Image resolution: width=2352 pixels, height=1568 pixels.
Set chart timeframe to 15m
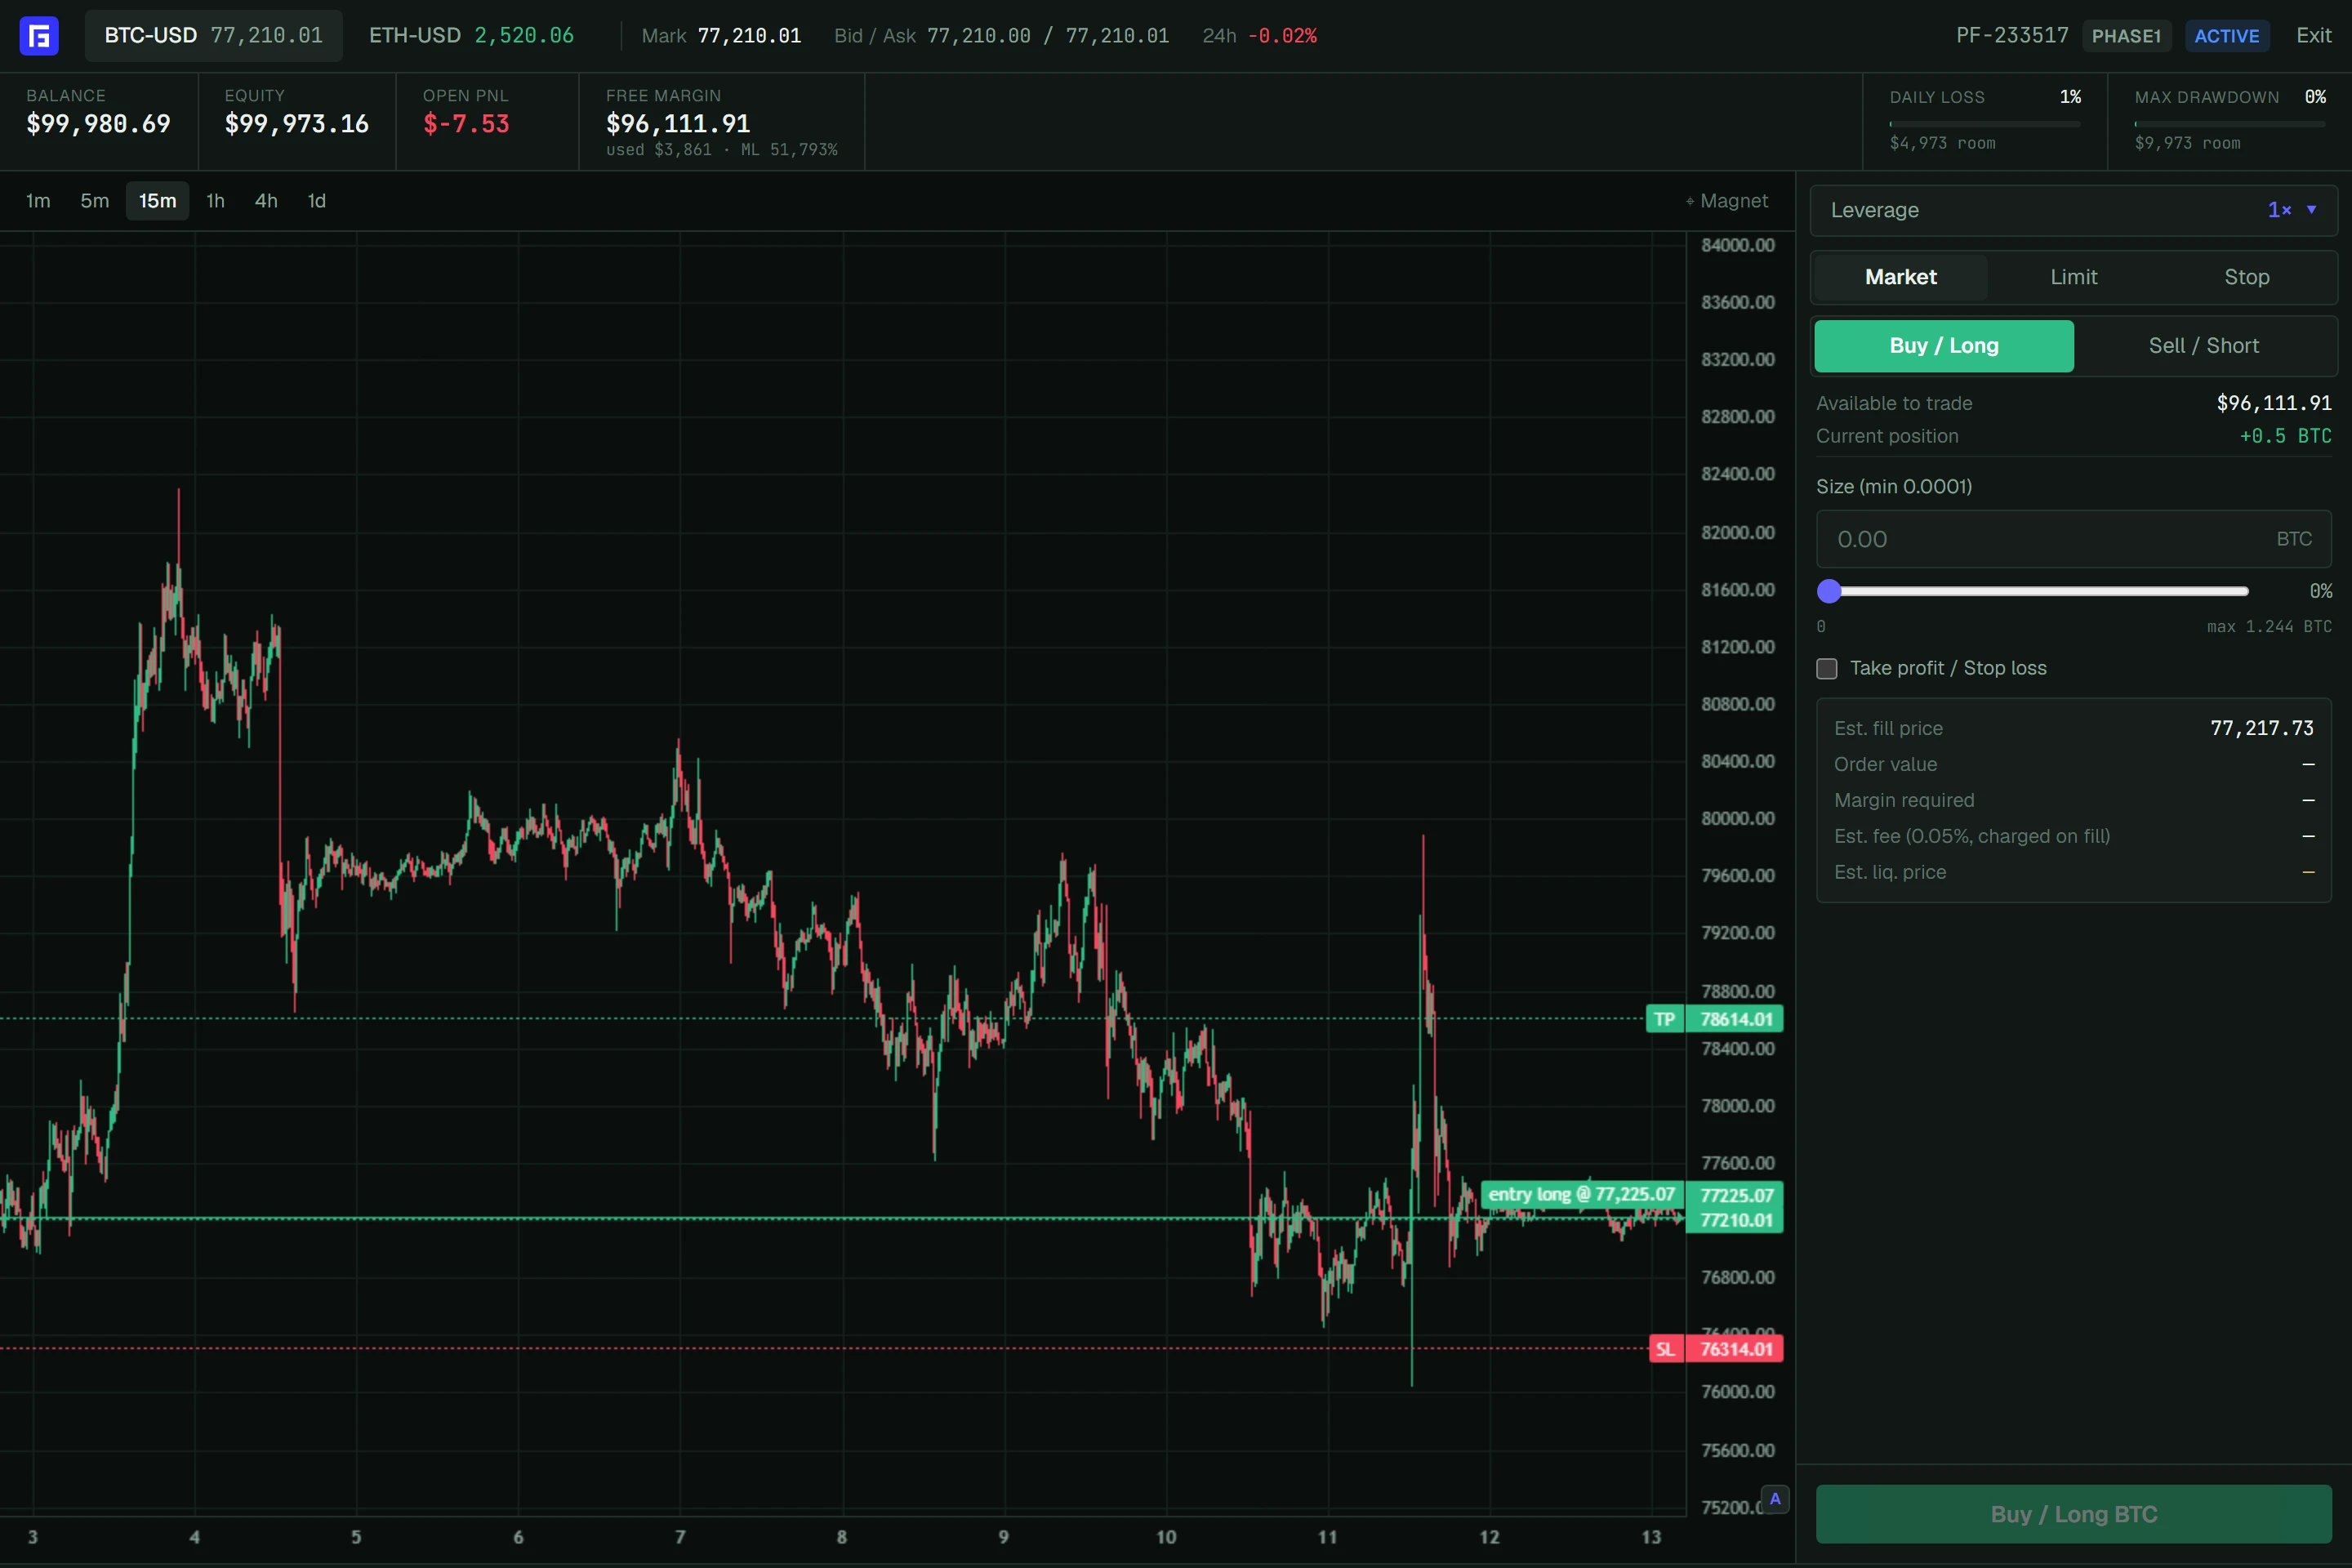158,201
